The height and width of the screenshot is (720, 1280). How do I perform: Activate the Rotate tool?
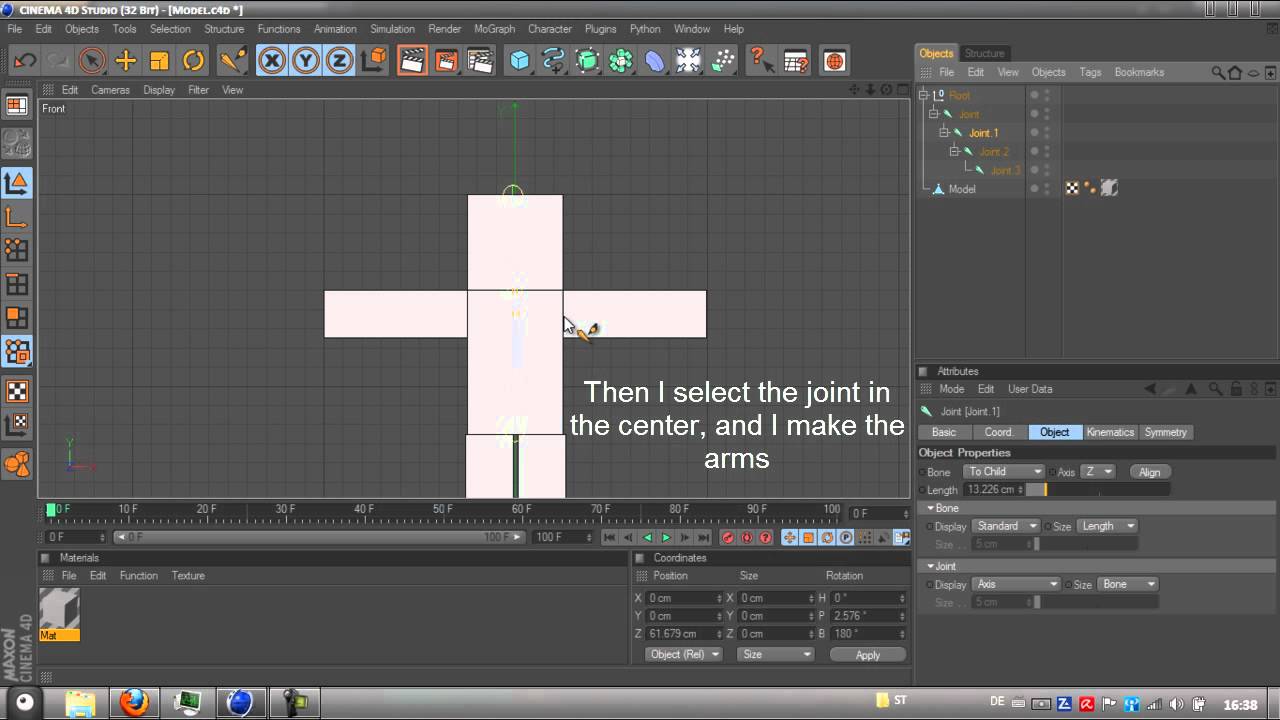[x=194, y=61]
